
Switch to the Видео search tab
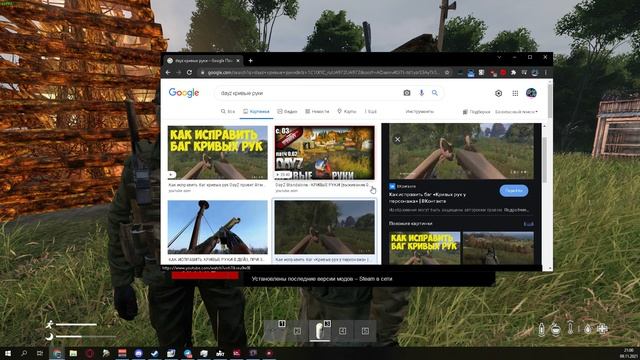pyautogui.click(x=287, y=111)
